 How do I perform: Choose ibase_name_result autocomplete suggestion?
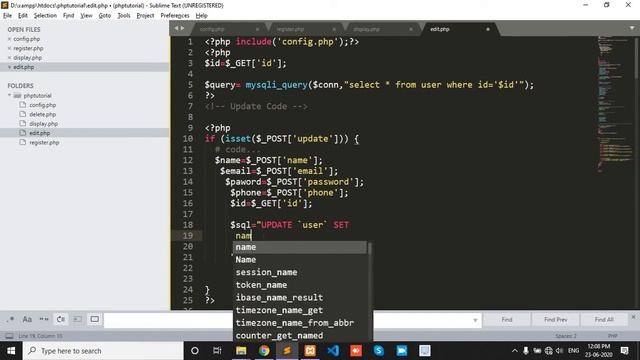[300, 298]
